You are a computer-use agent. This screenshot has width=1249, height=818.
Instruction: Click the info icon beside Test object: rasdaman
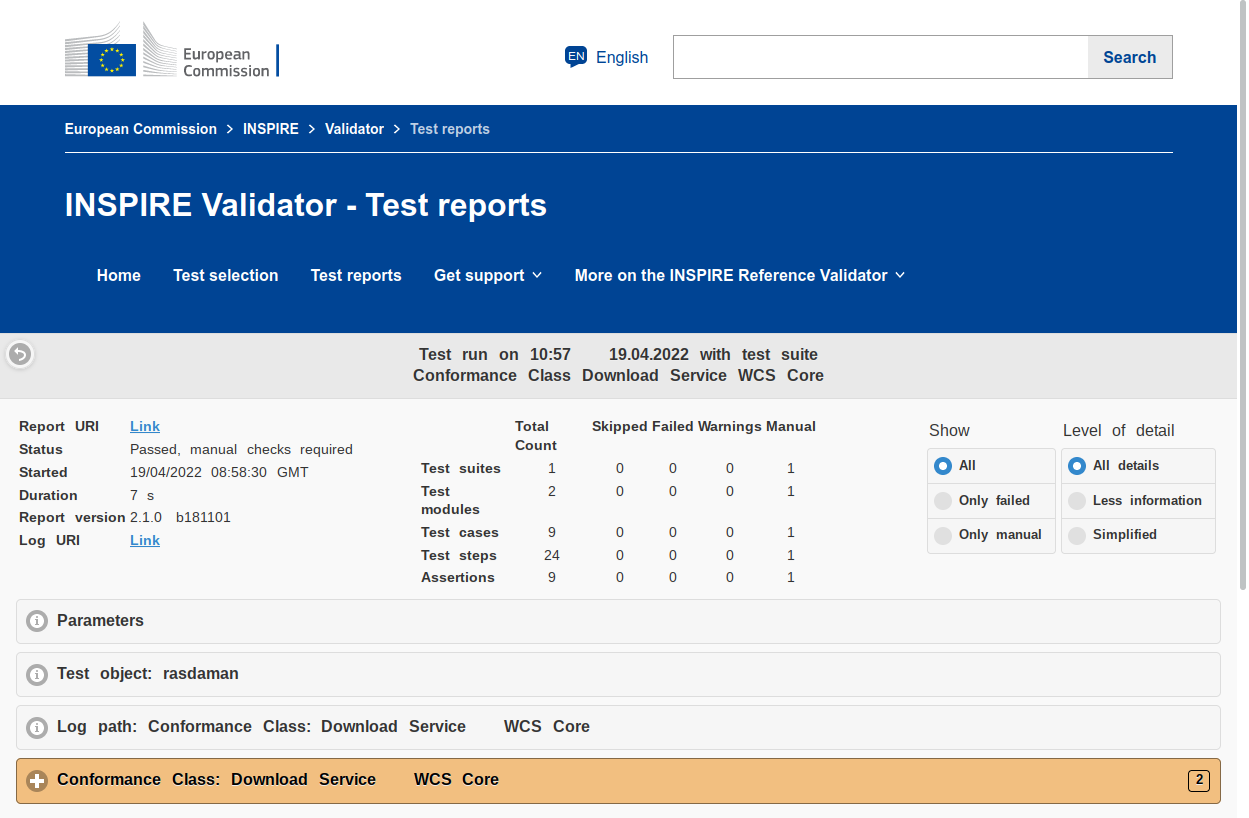pyautogui.click(x=37, y=674)
